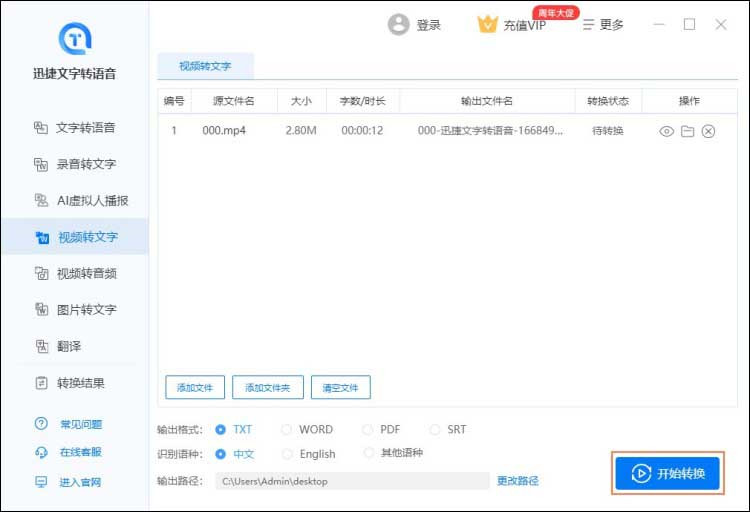Viewport: 750px width, 512px height.
Task: Select the 视频转文字 tab
Action: pyautogui.click(x=205, y=66)
